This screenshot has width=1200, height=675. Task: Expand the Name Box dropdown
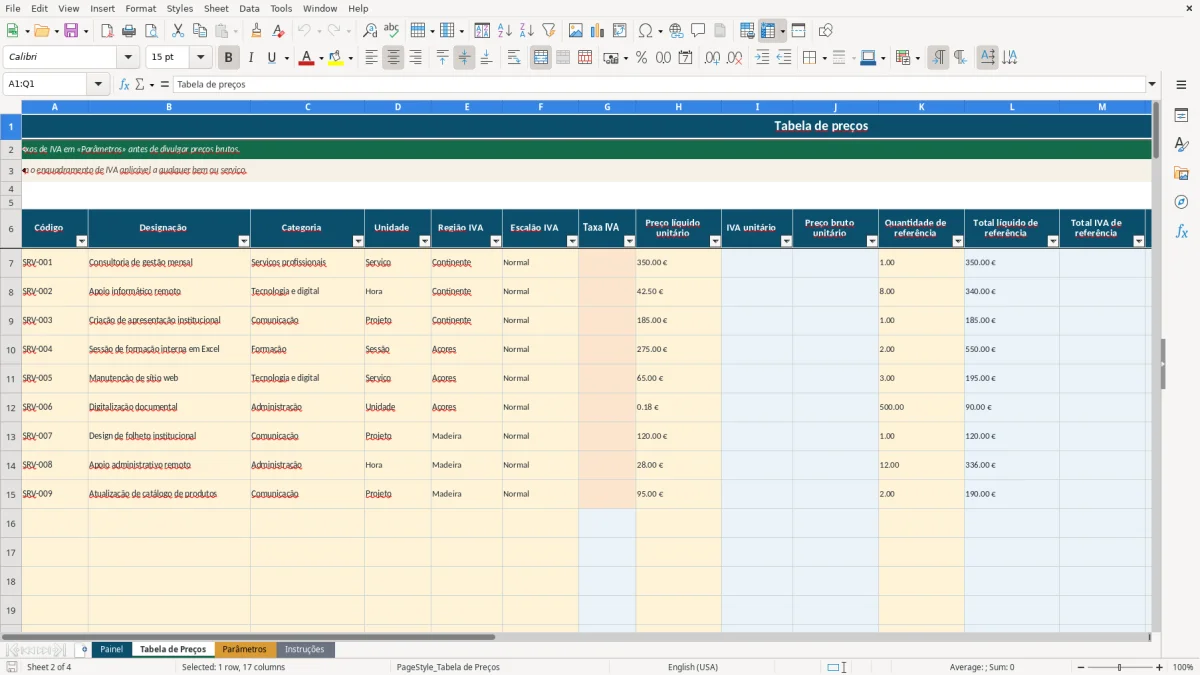[98, 84]
